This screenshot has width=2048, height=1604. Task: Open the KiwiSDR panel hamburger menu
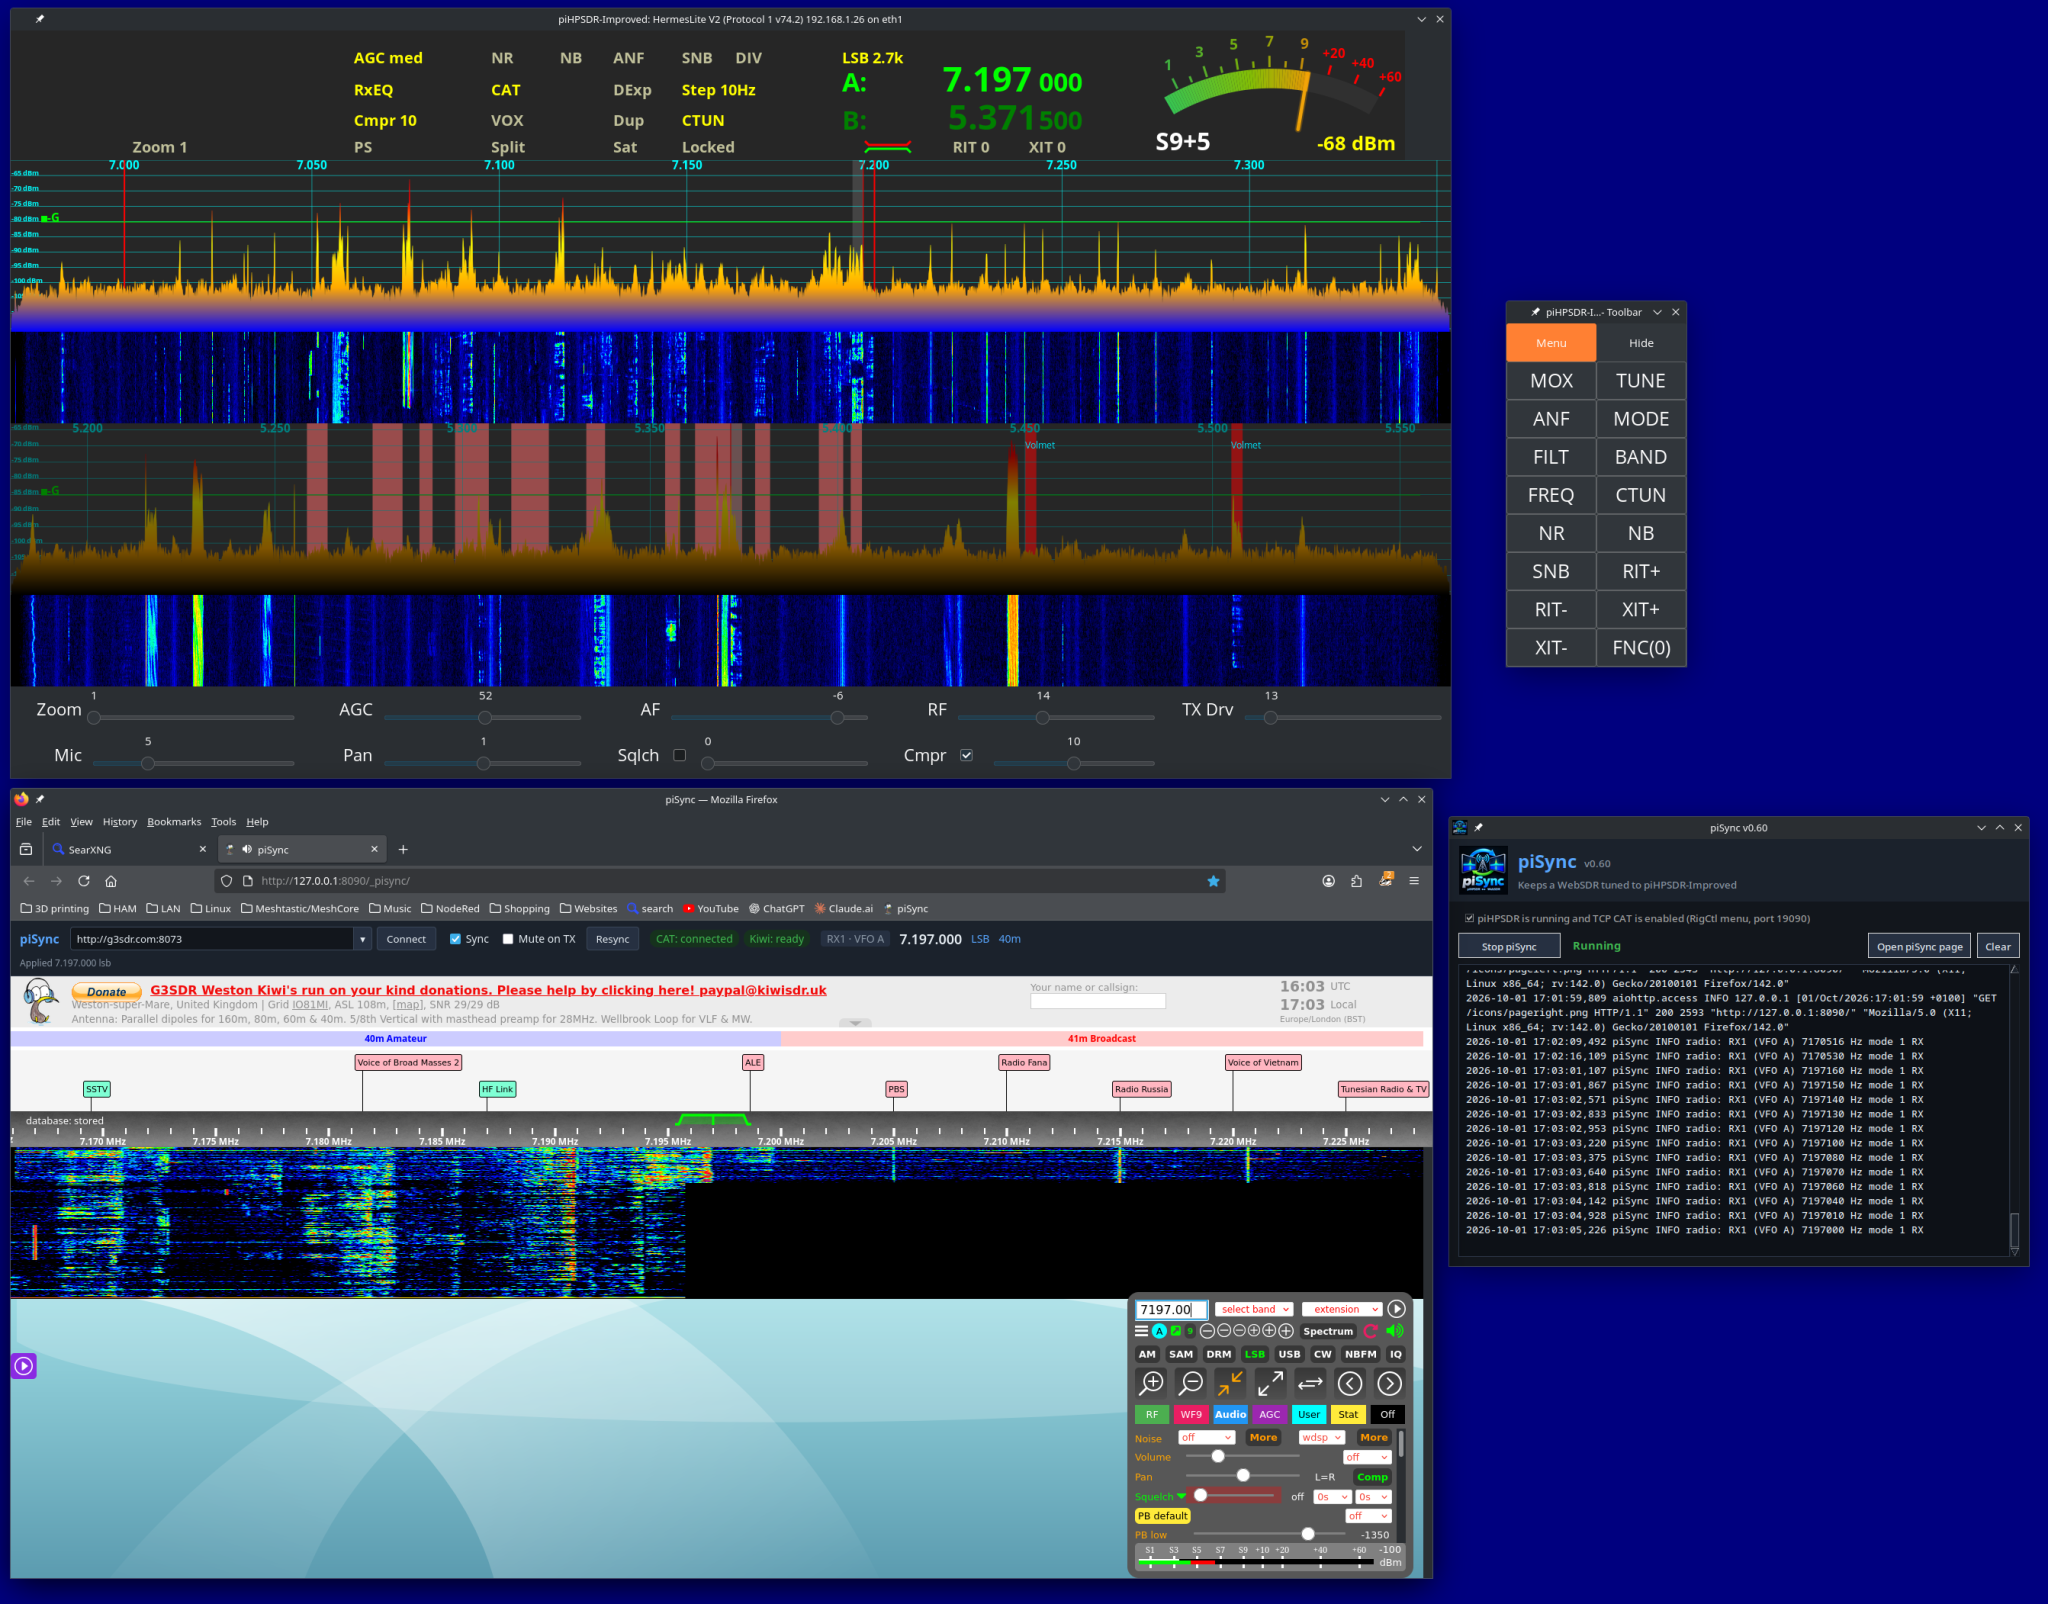pos(1141,1331)
